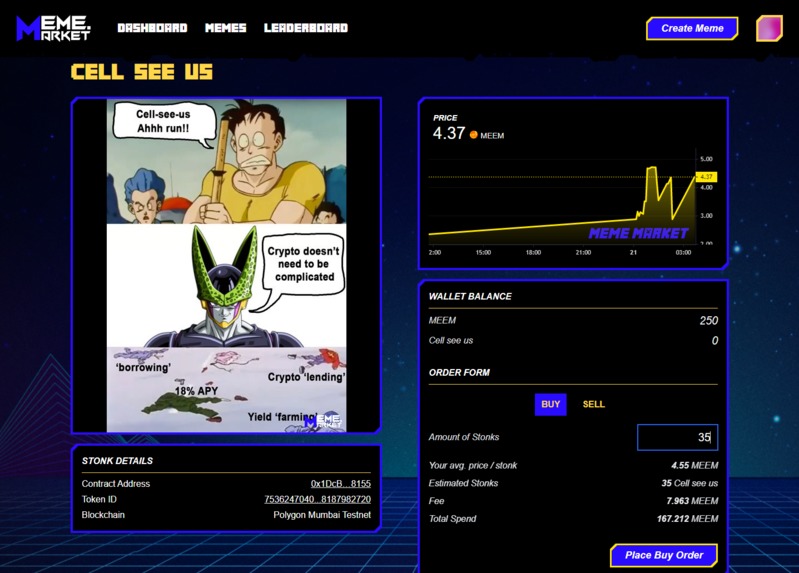Open the Dashboard page
Image resolution: width=799 pixels, height=573 pixels.
(152, 28)
